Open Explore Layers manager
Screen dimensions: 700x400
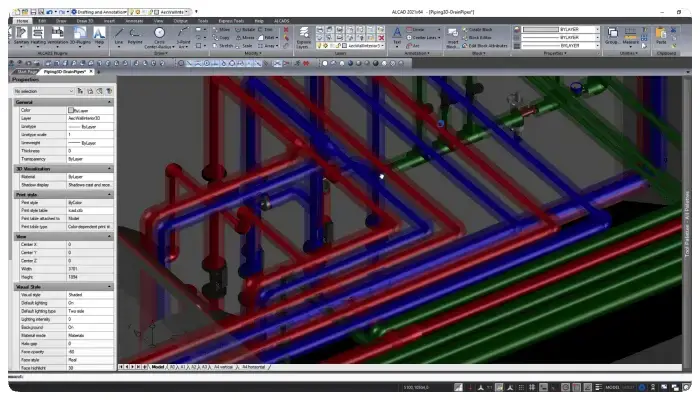tap(304, 38)
